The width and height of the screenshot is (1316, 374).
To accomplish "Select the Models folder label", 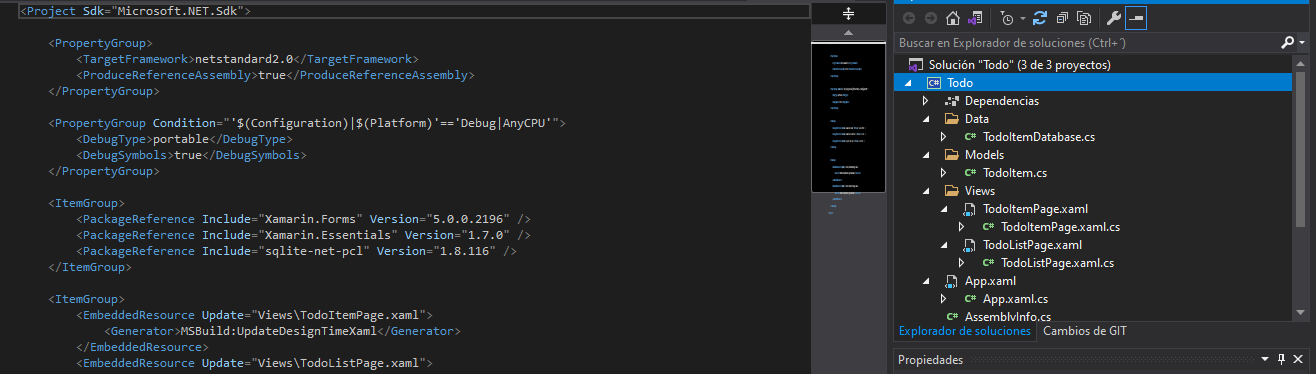I will click(984, 155).
